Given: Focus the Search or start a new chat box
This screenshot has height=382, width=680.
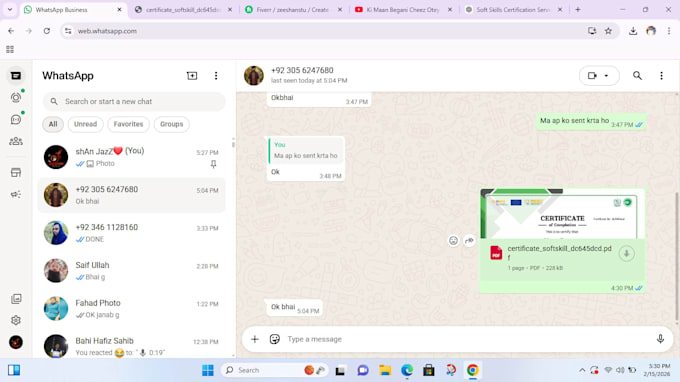Looking at the screenshot, I should (134, 101).
